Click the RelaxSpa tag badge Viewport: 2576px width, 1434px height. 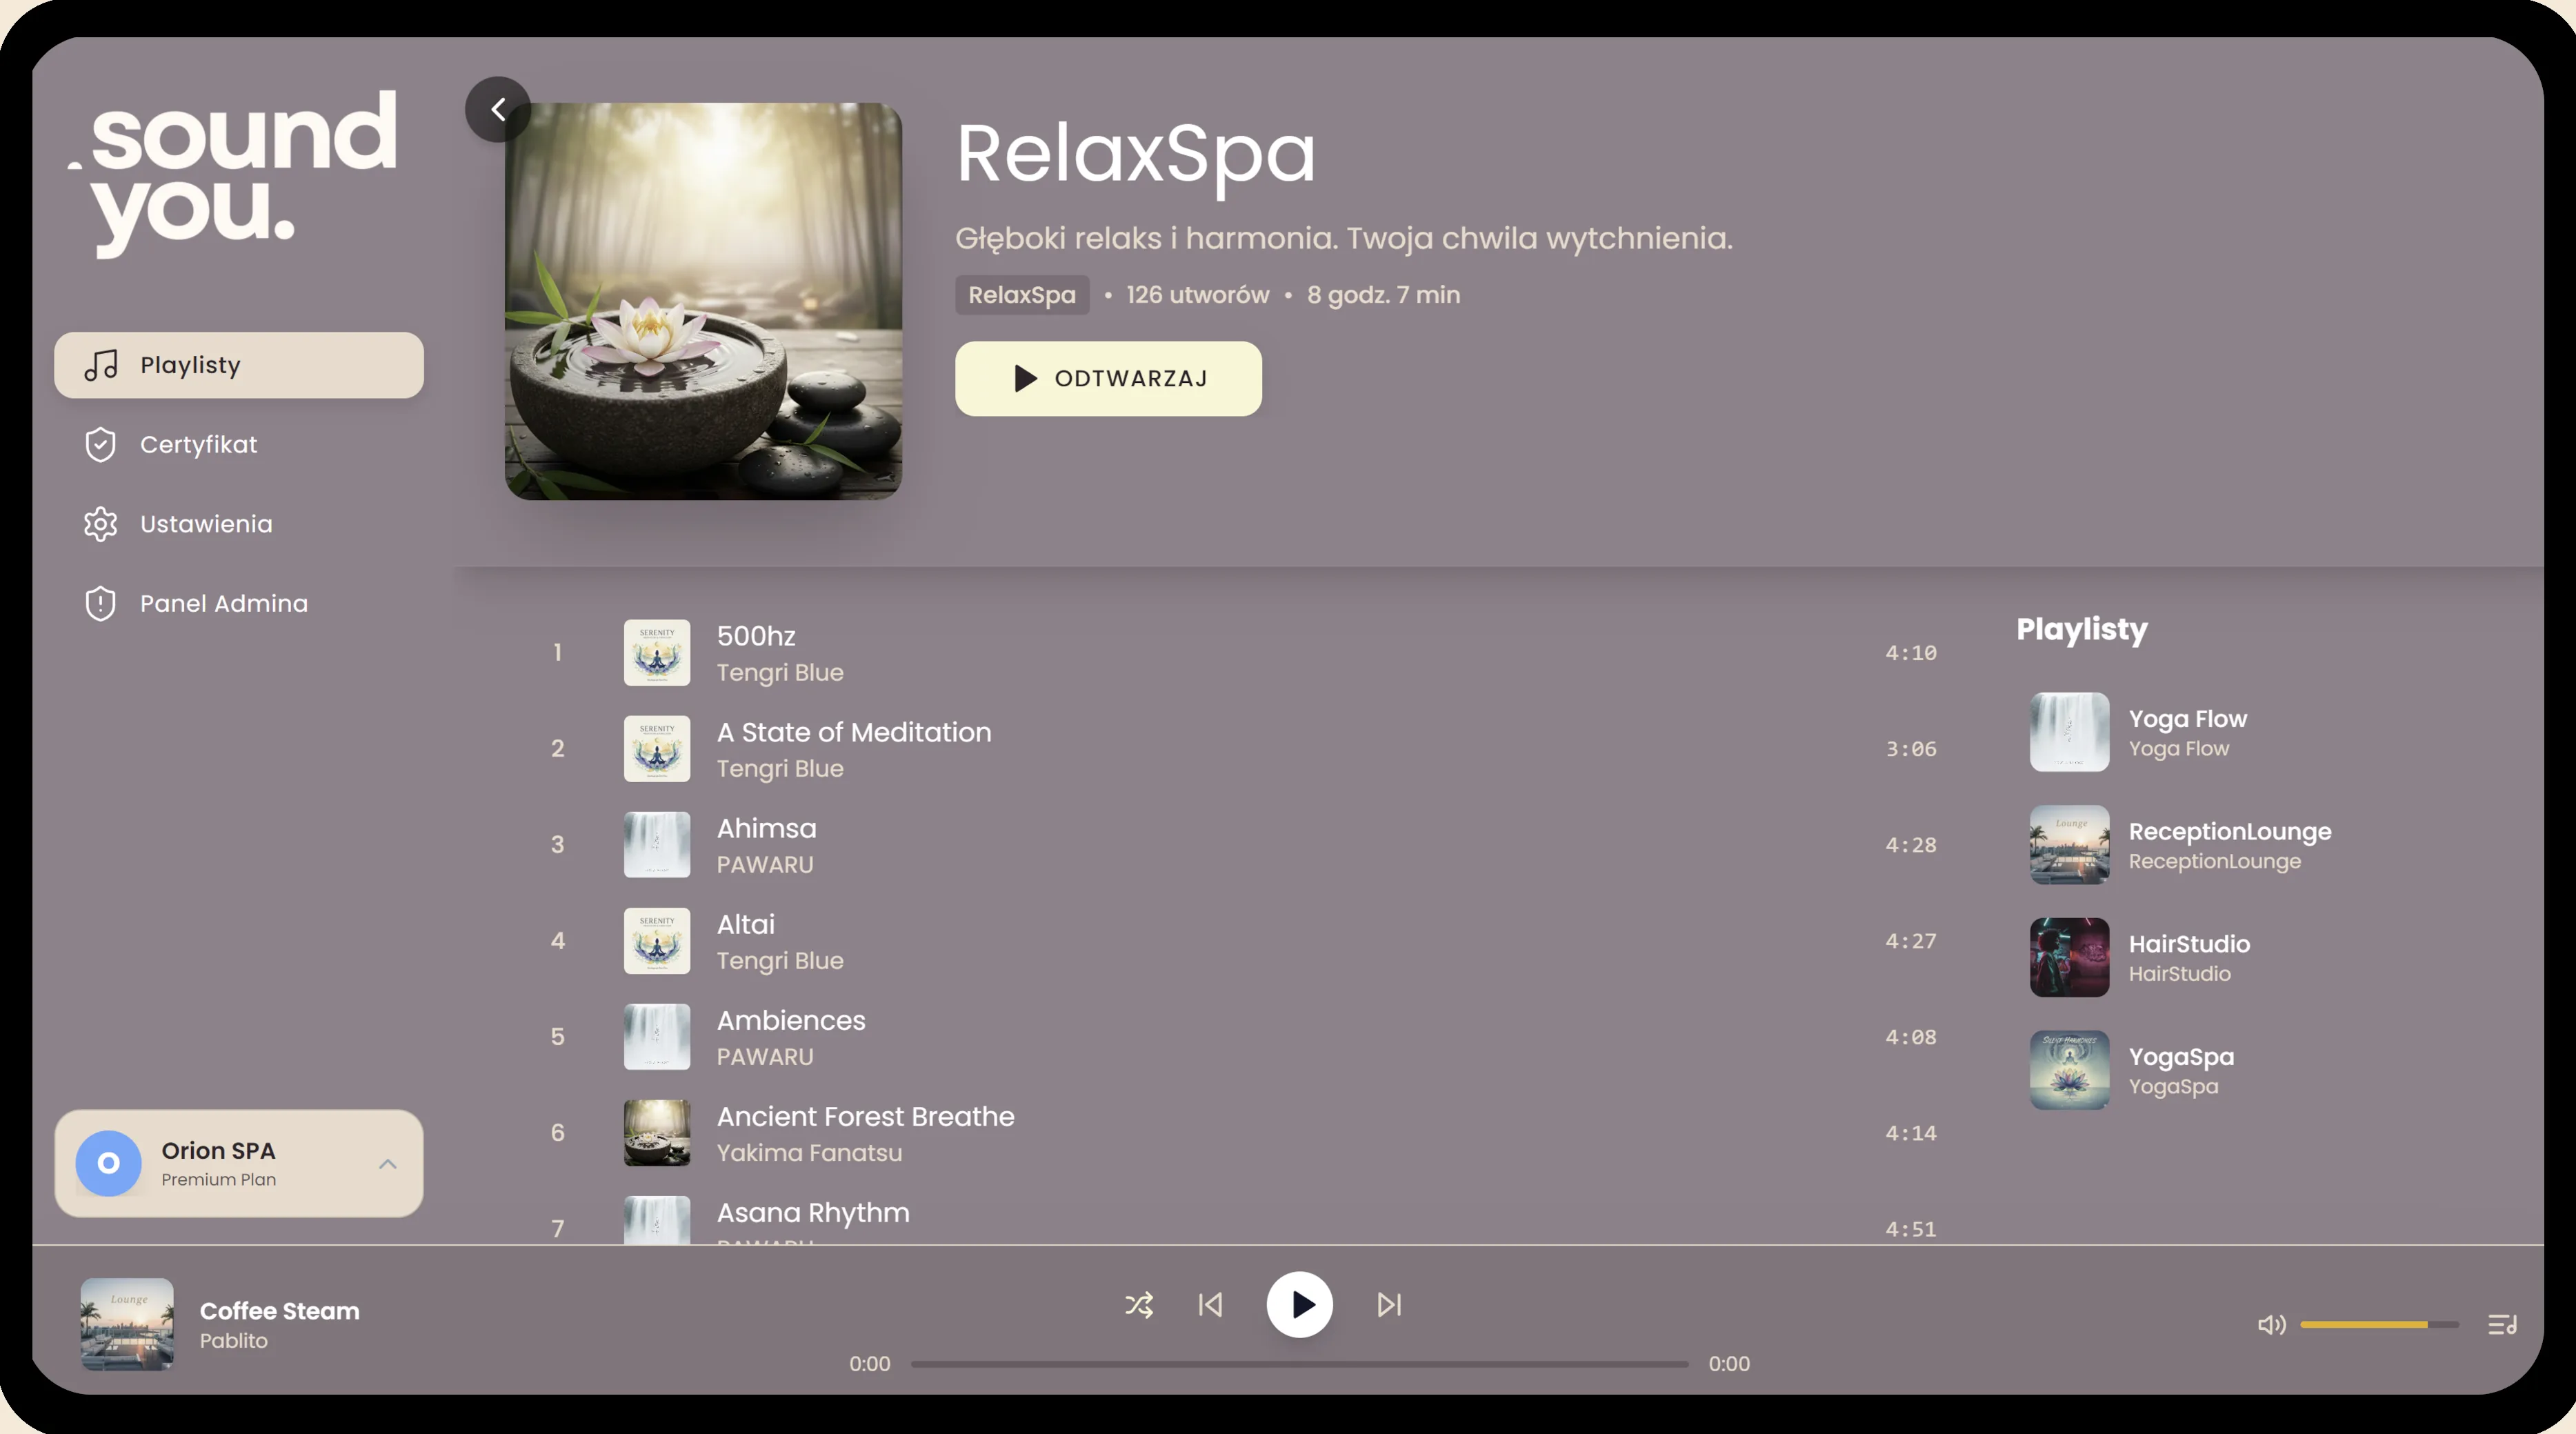coord(1021,295)
